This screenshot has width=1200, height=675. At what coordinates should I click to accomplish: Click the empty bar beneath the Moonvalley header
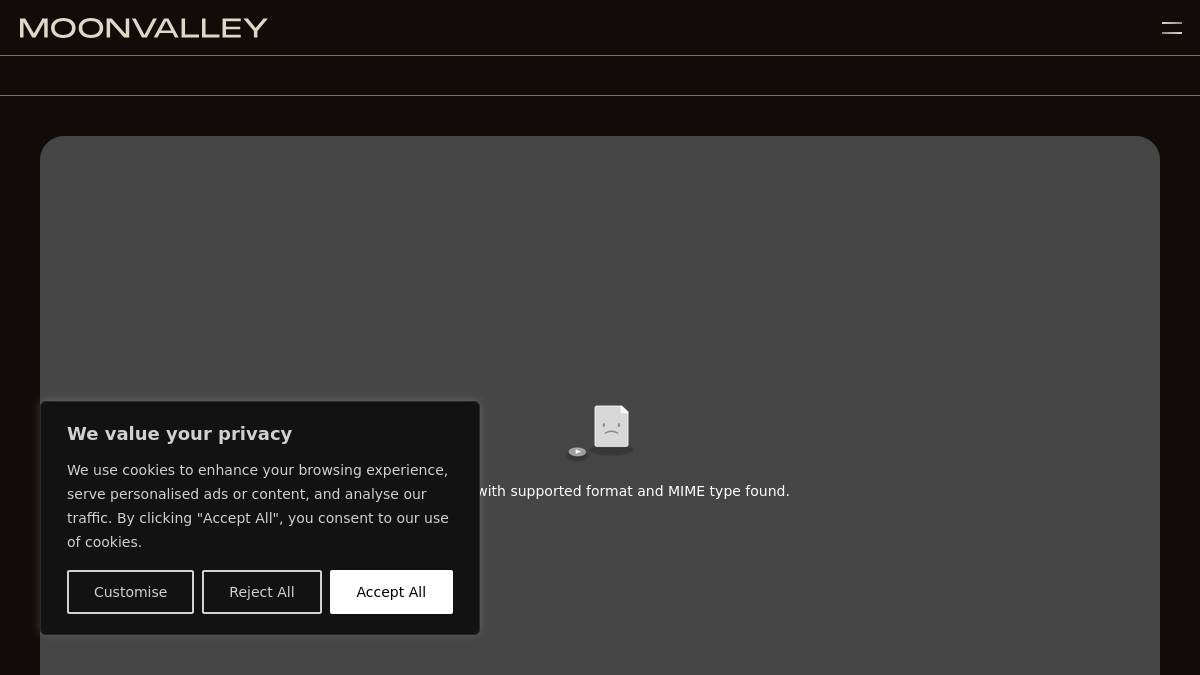(x=600, y=76)
